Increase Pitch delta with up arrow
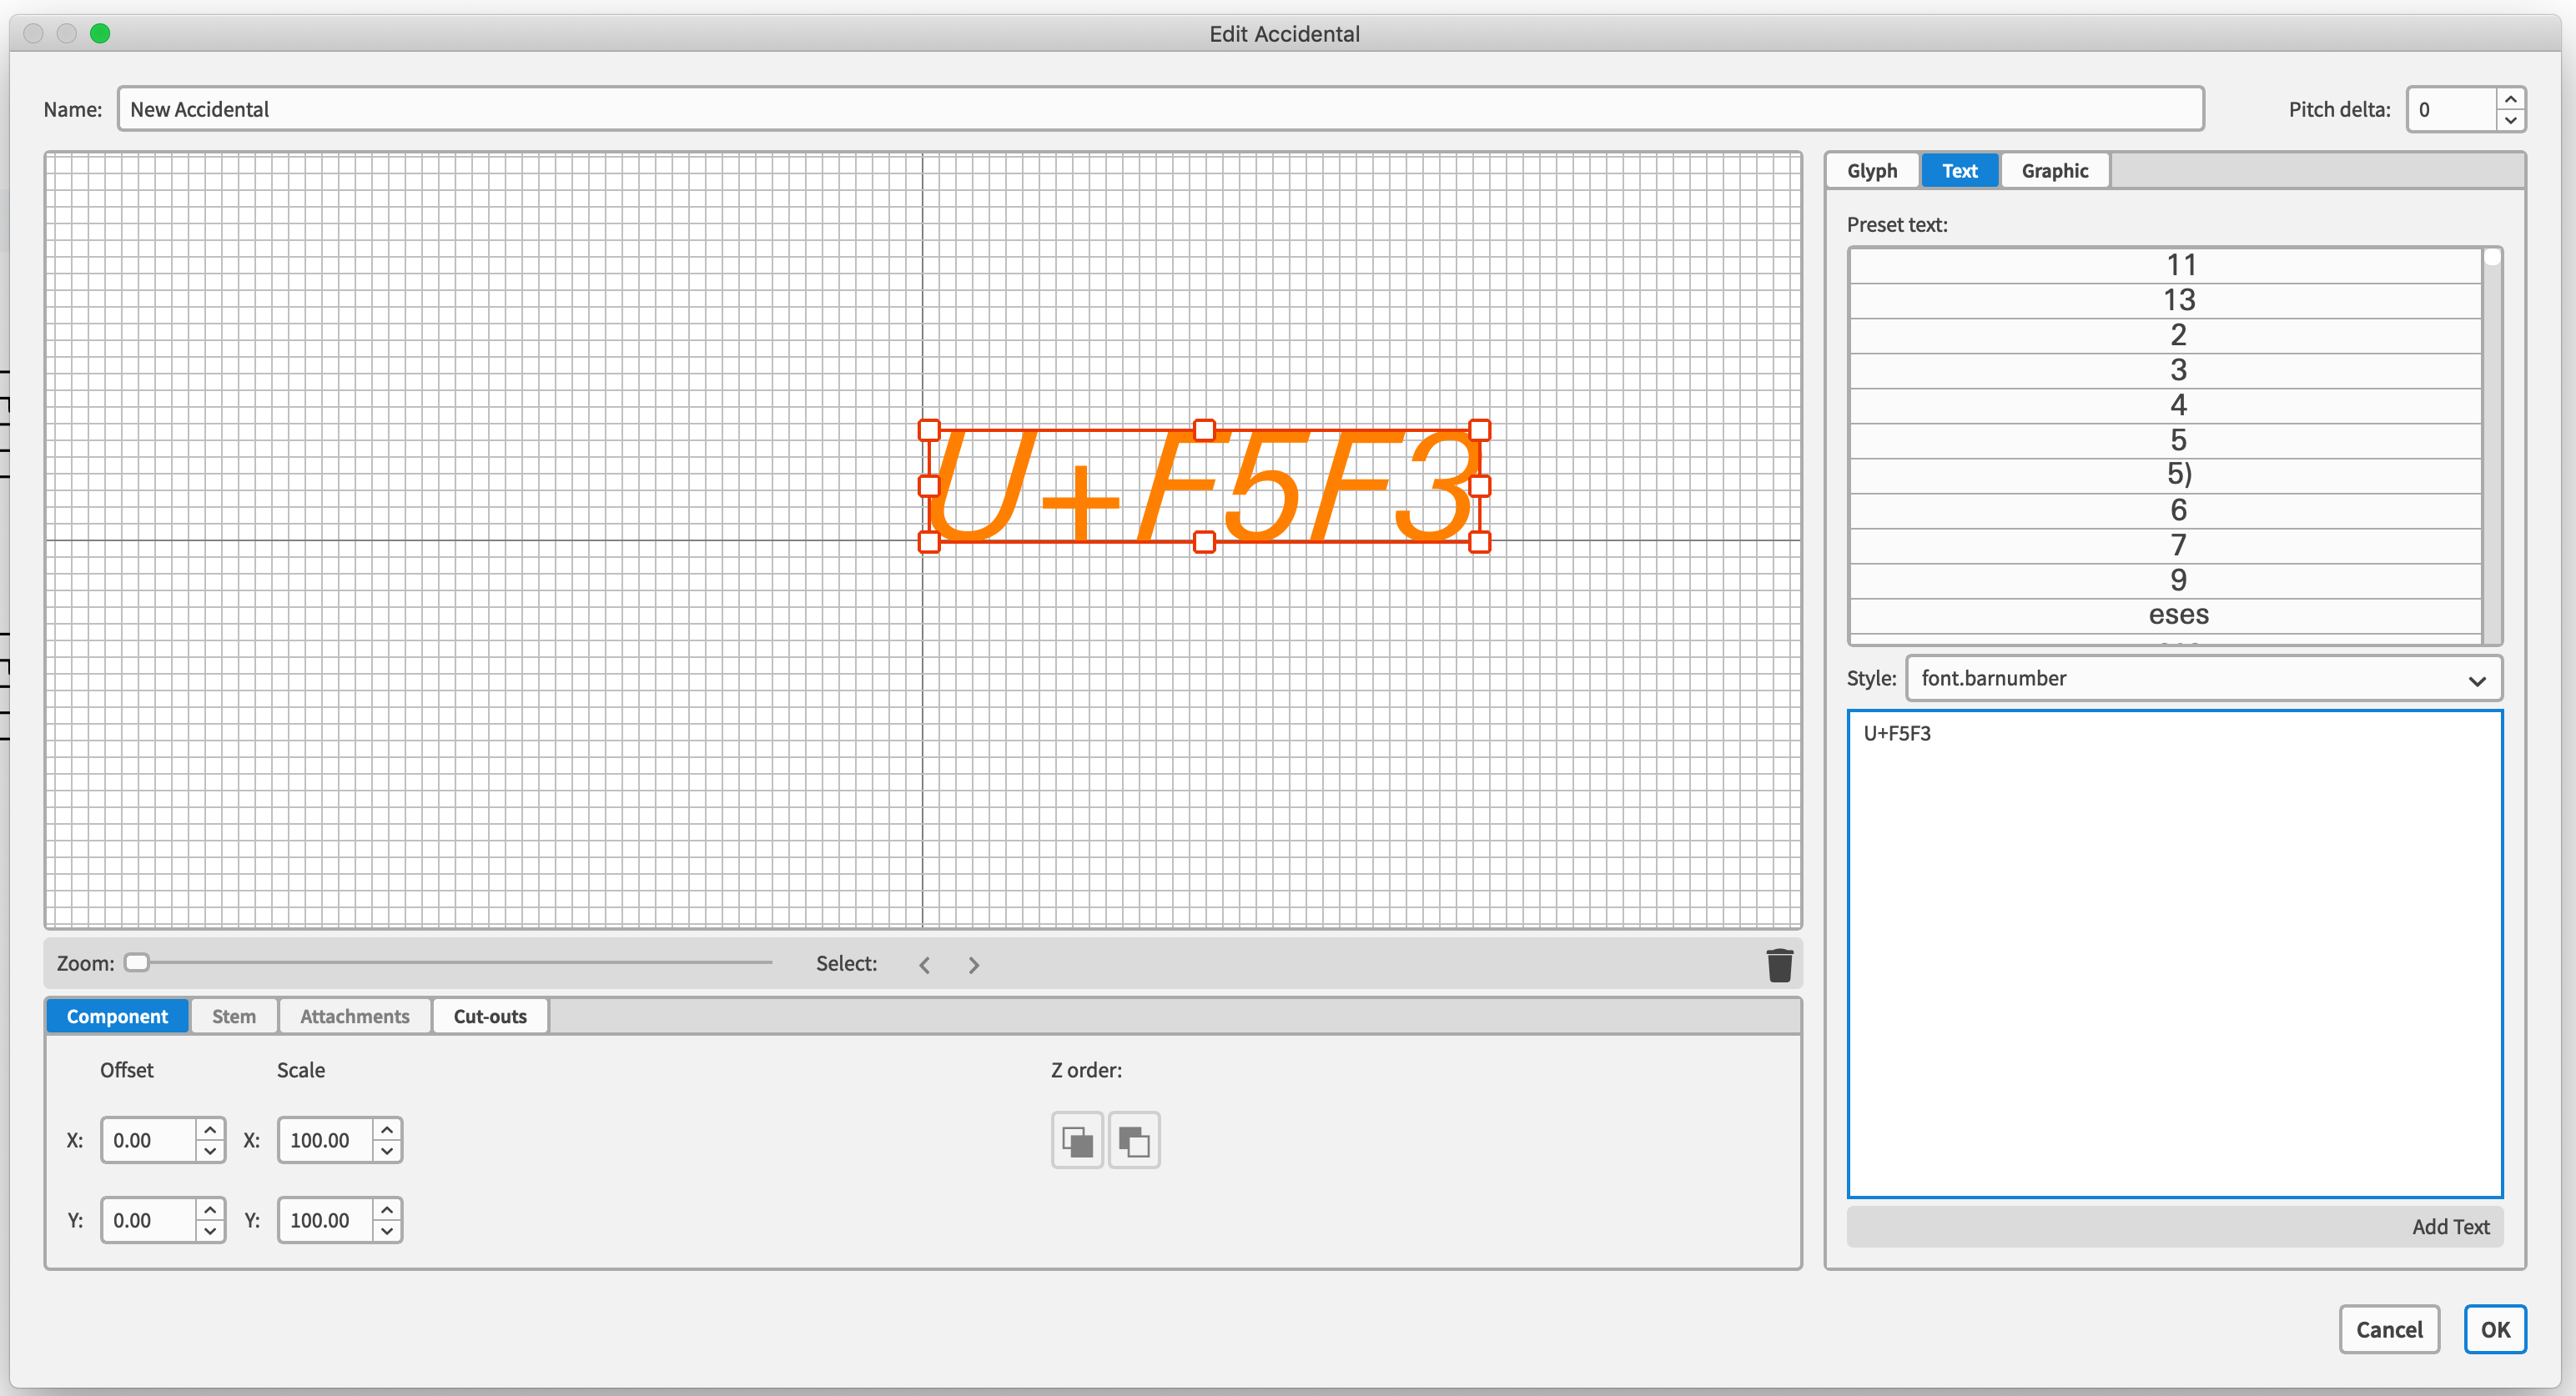 [2511, 99]
